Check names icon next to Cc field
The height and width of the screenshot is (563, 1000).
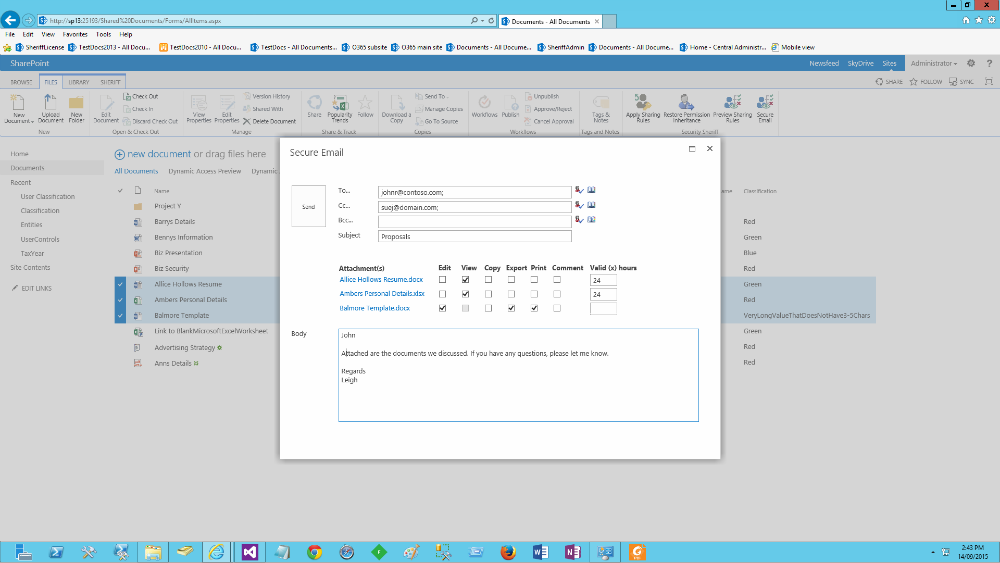click(x=579, y=205)
